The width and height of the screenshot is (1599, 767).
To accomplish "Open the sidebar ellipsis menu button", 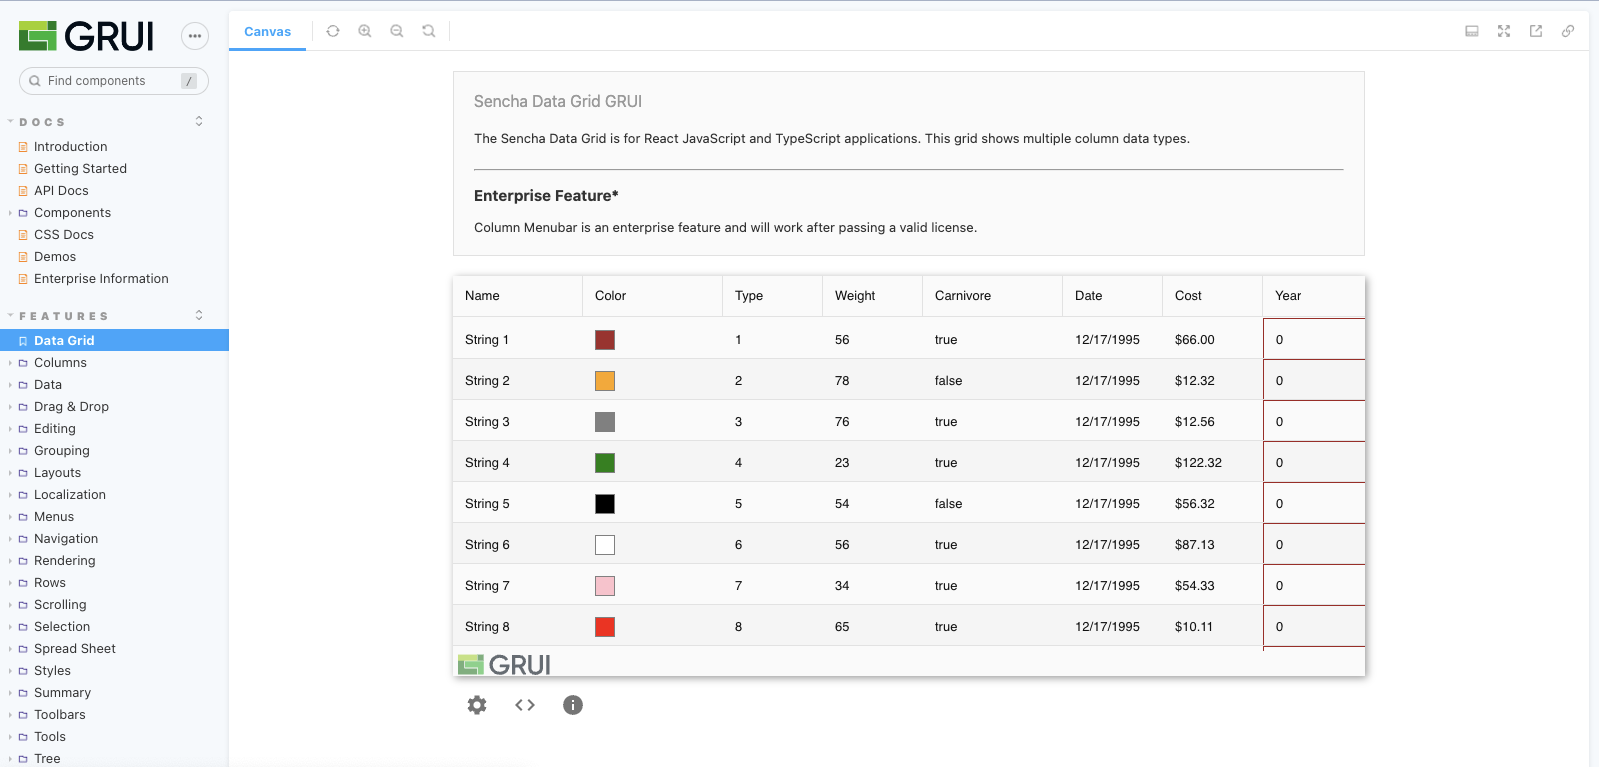I will tap(195, 36).
